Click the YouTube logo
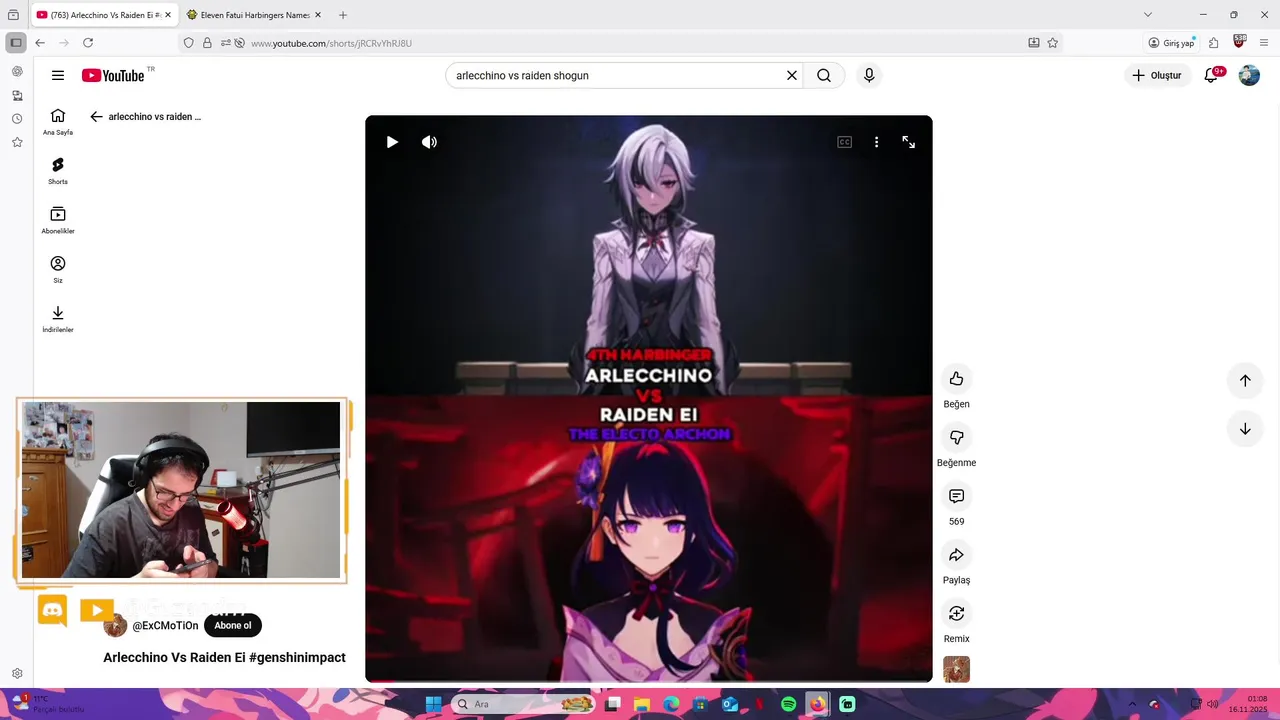The width and height of the screenshot is (1280, 720). (x=113, y=76)
